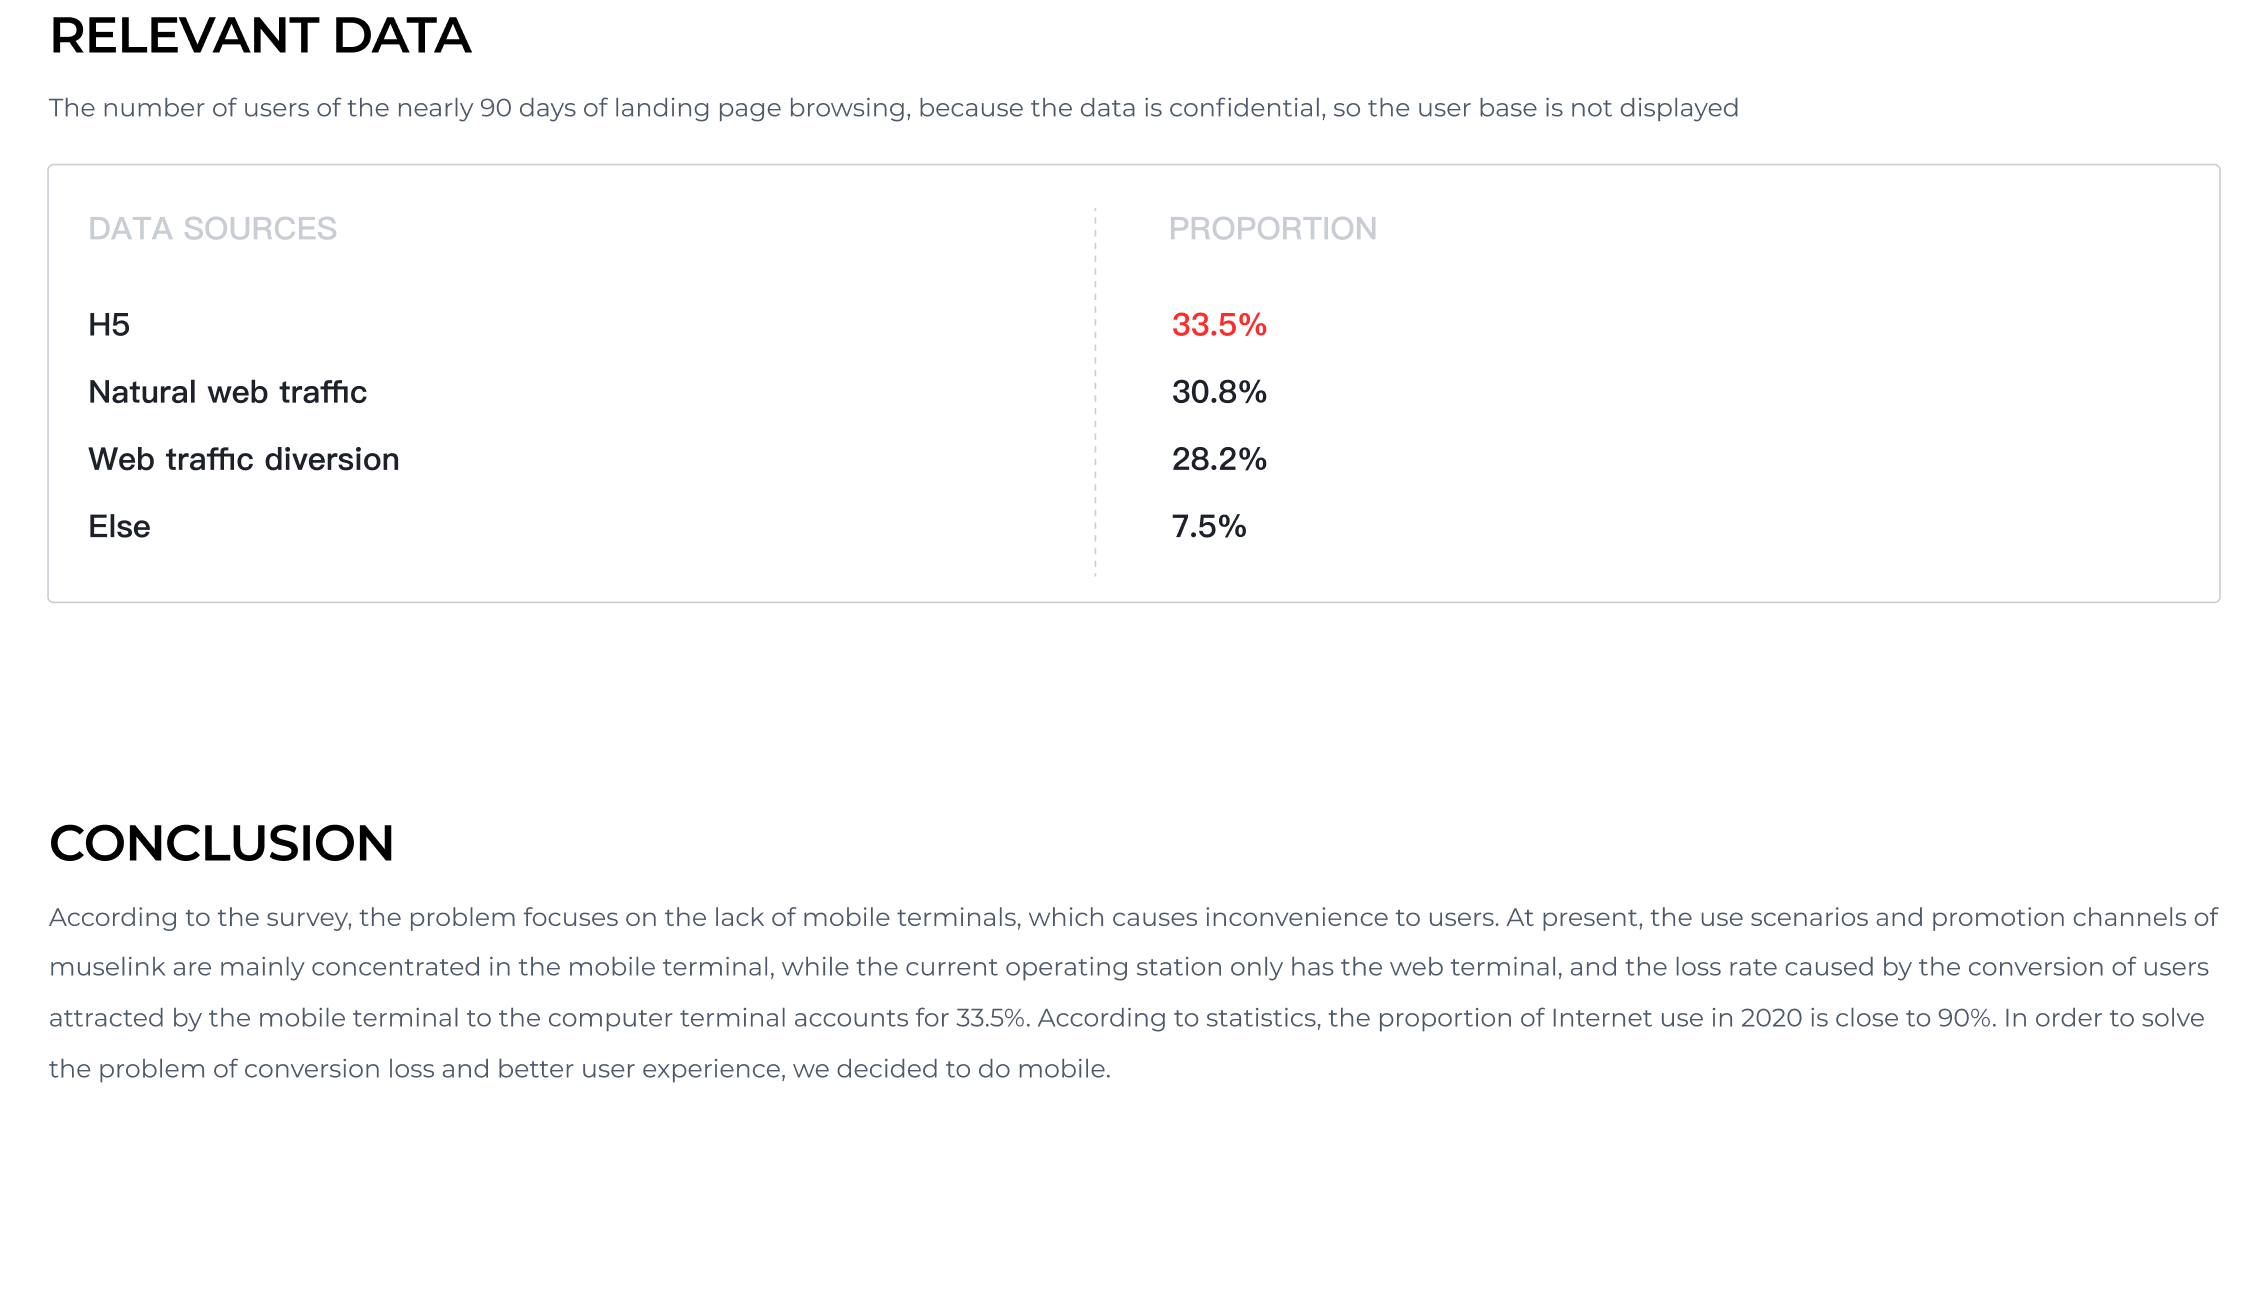Select the DATA SOURCES column header

coord(212,229)
